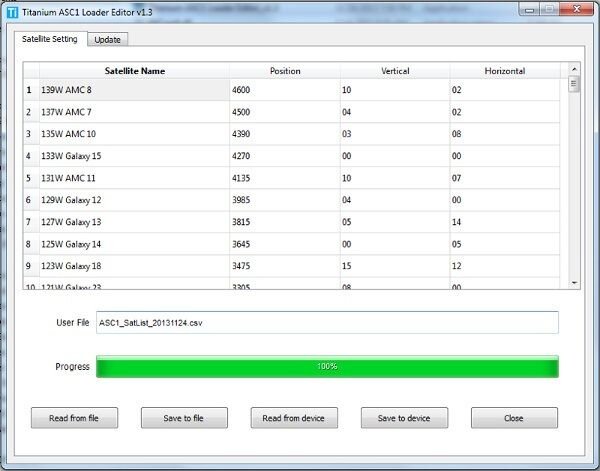
Task: Click the User File input field
Action: [x=327, y=323]
